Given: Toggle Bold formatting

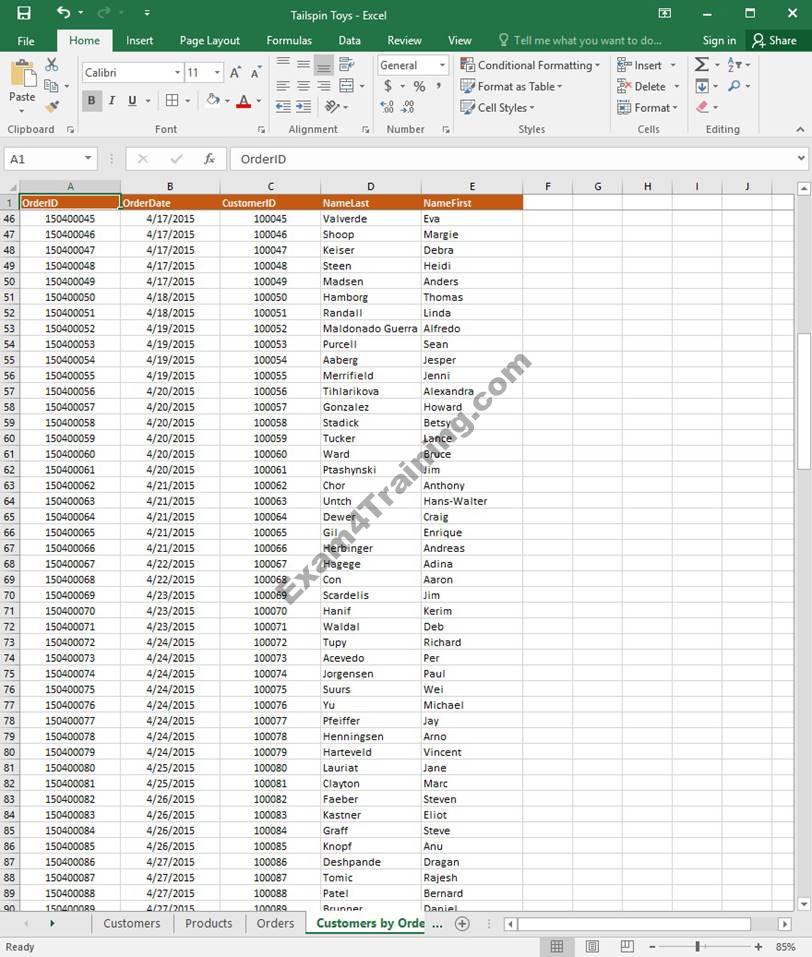Looking at the screenshot, I should (91, 100).
